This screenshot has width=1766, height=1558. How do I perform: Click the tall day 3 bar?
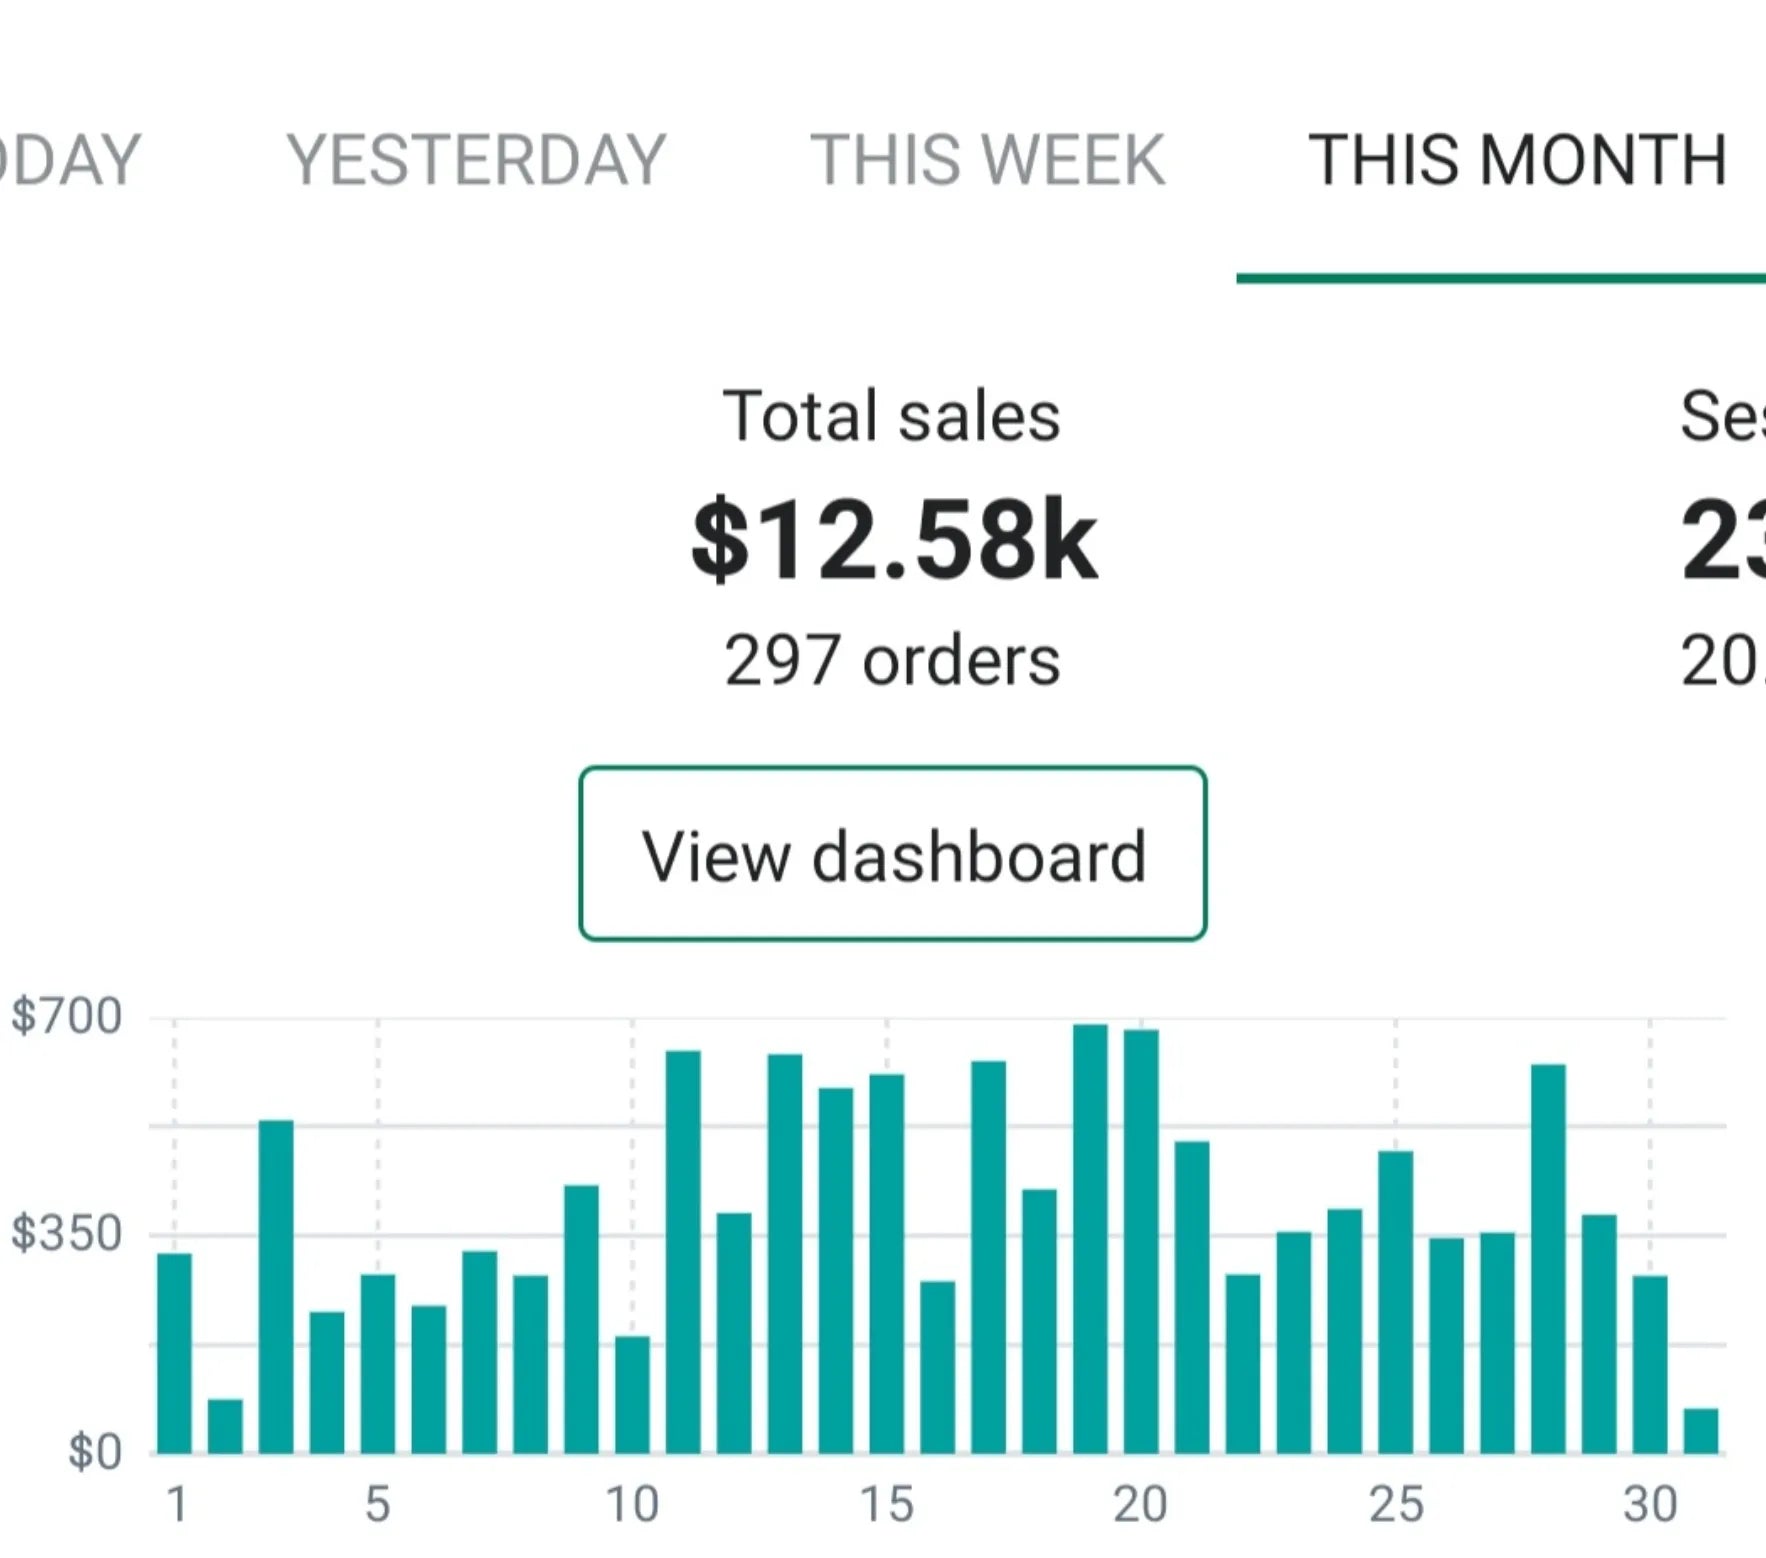click(276, 1286)
